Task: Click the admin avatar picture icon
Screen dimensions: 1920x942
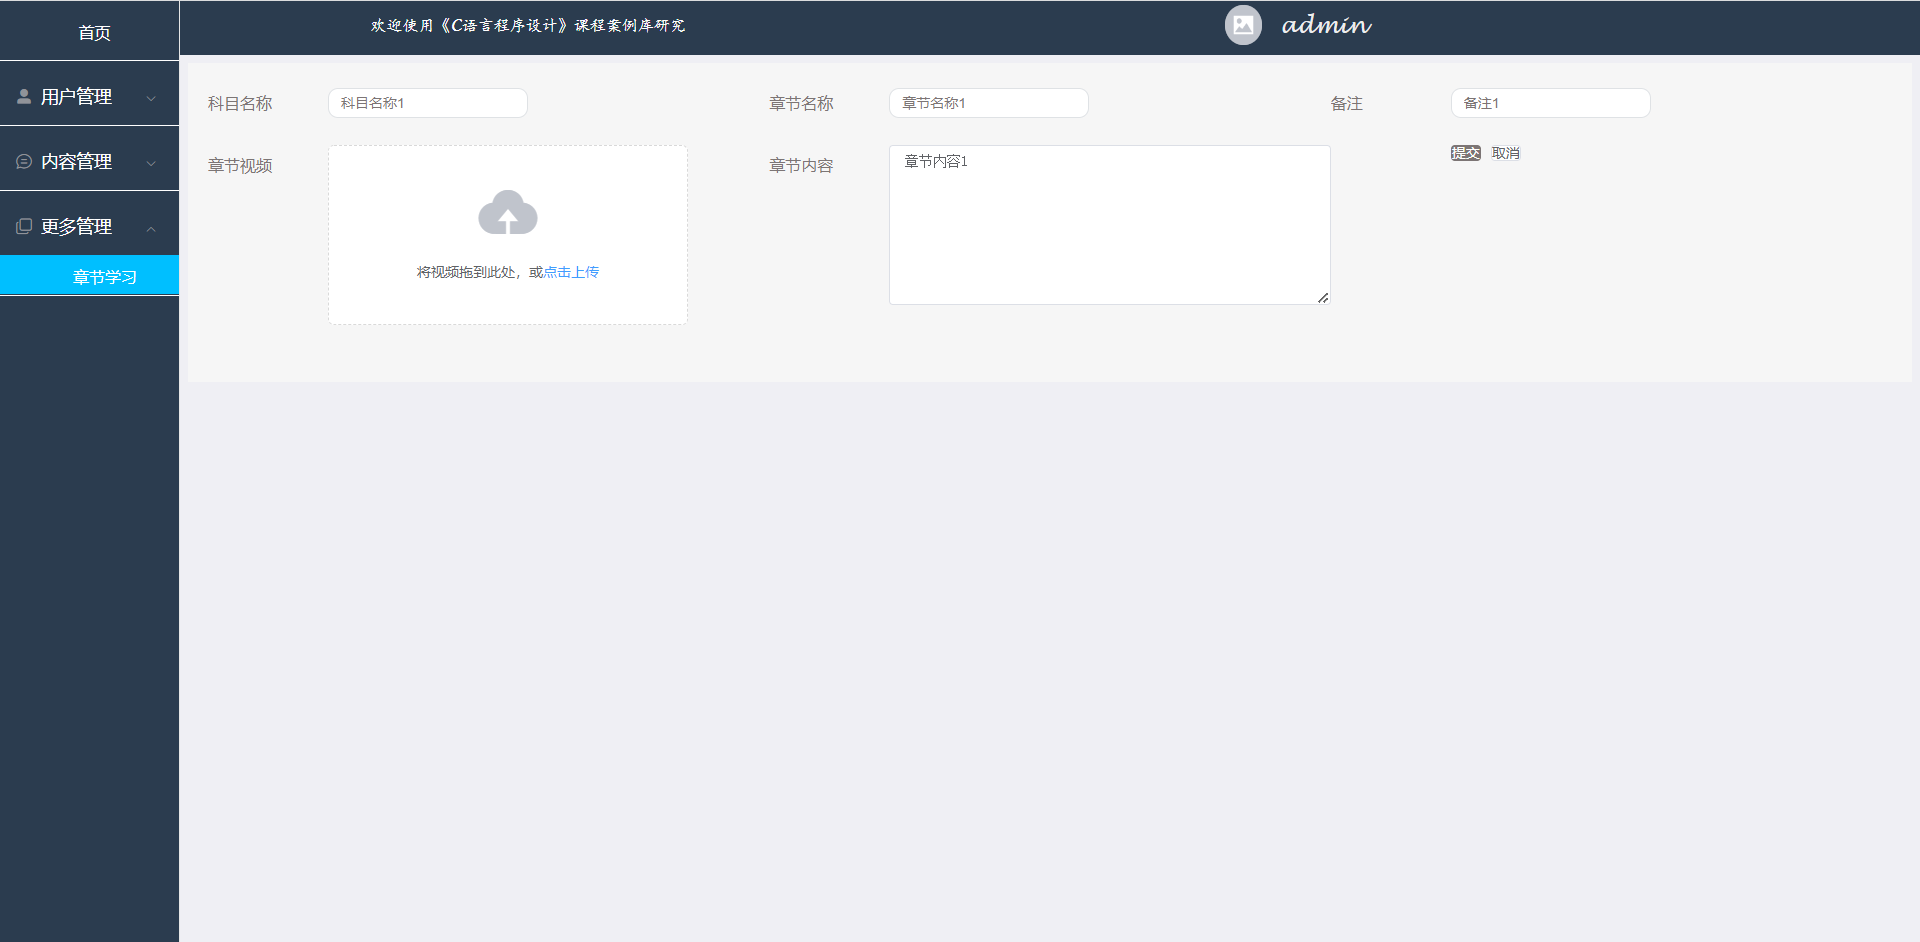Action: pyautogui.click(x=1243, y=25)
